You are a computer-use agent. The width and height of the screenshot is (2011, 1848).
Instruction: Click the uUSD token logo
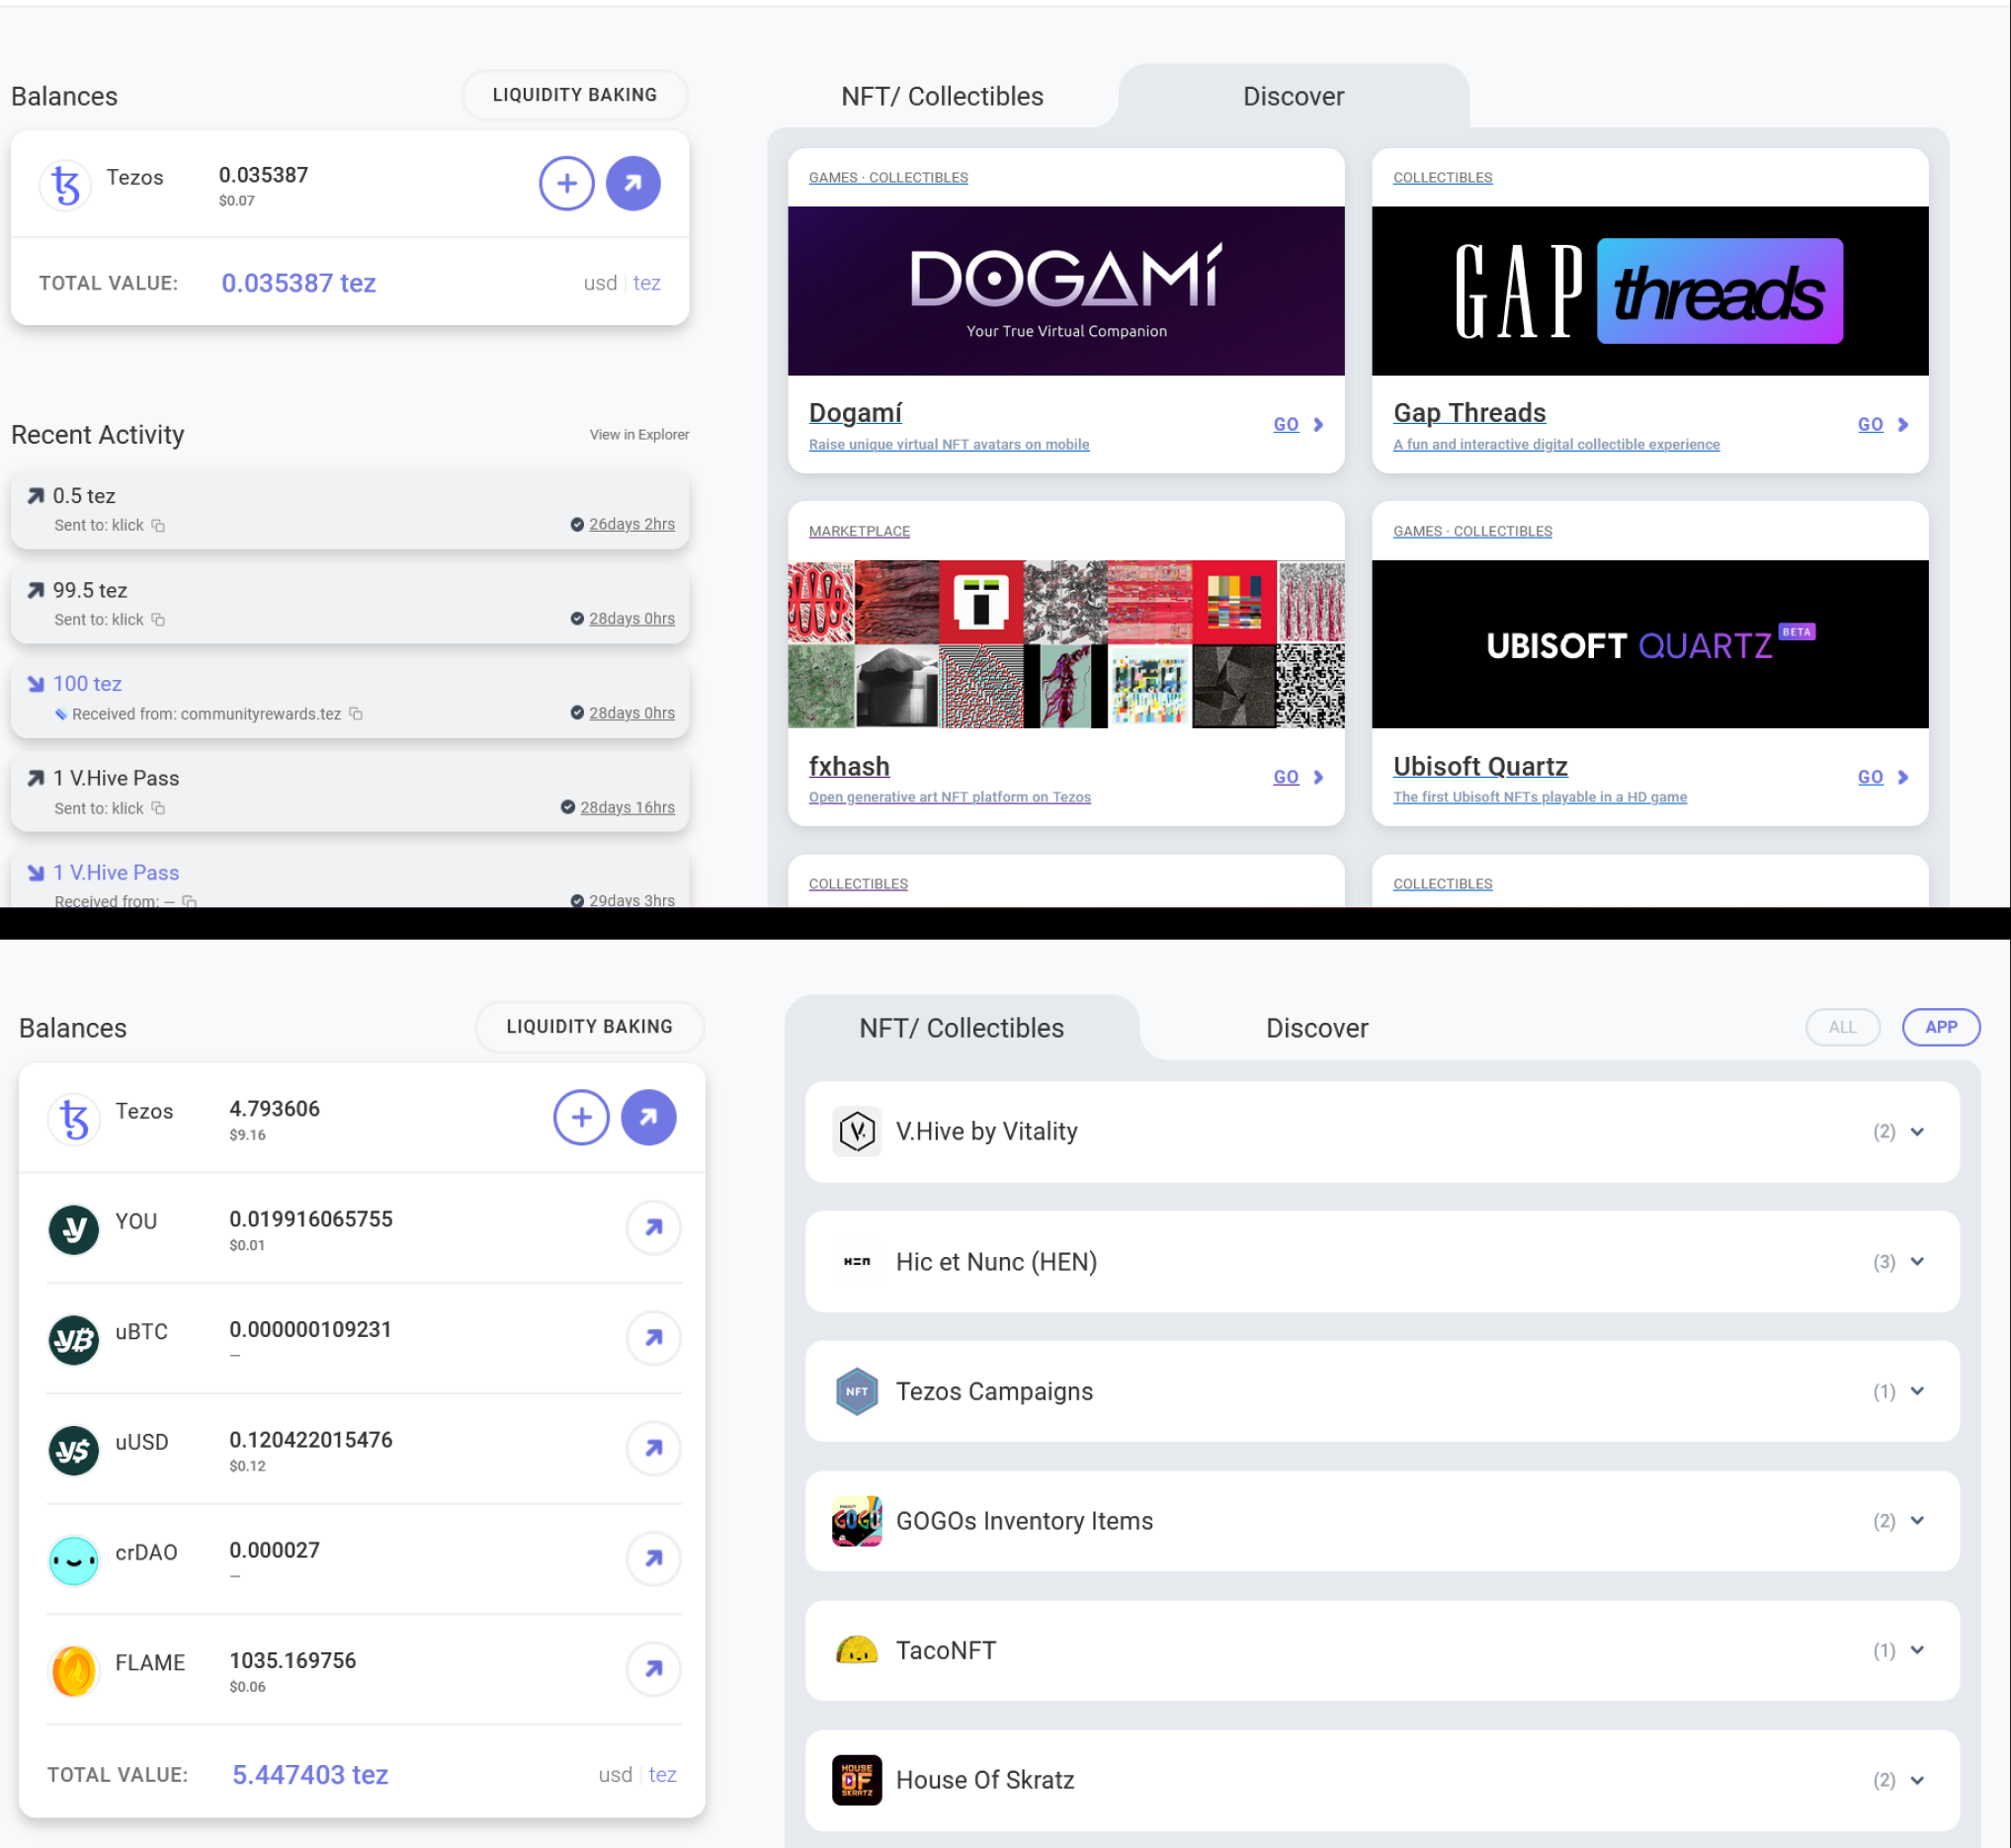click(x=74, y=1450)
